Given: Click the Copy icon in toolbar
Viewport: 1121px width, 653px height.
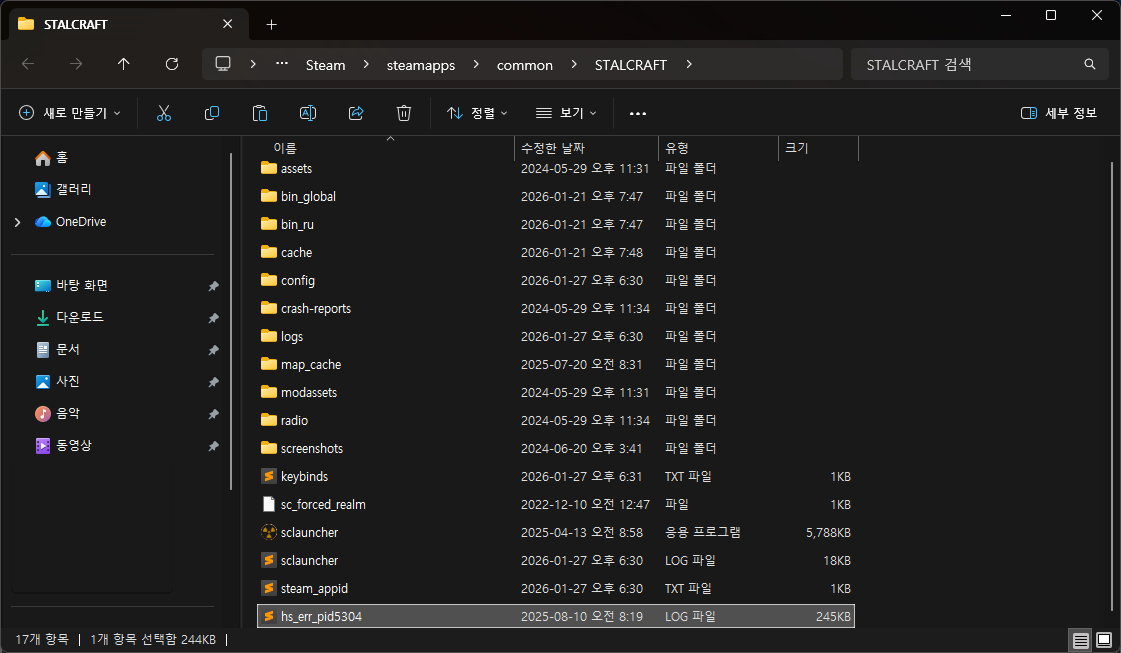Looking at the screenshot, I should pos(212,113).
